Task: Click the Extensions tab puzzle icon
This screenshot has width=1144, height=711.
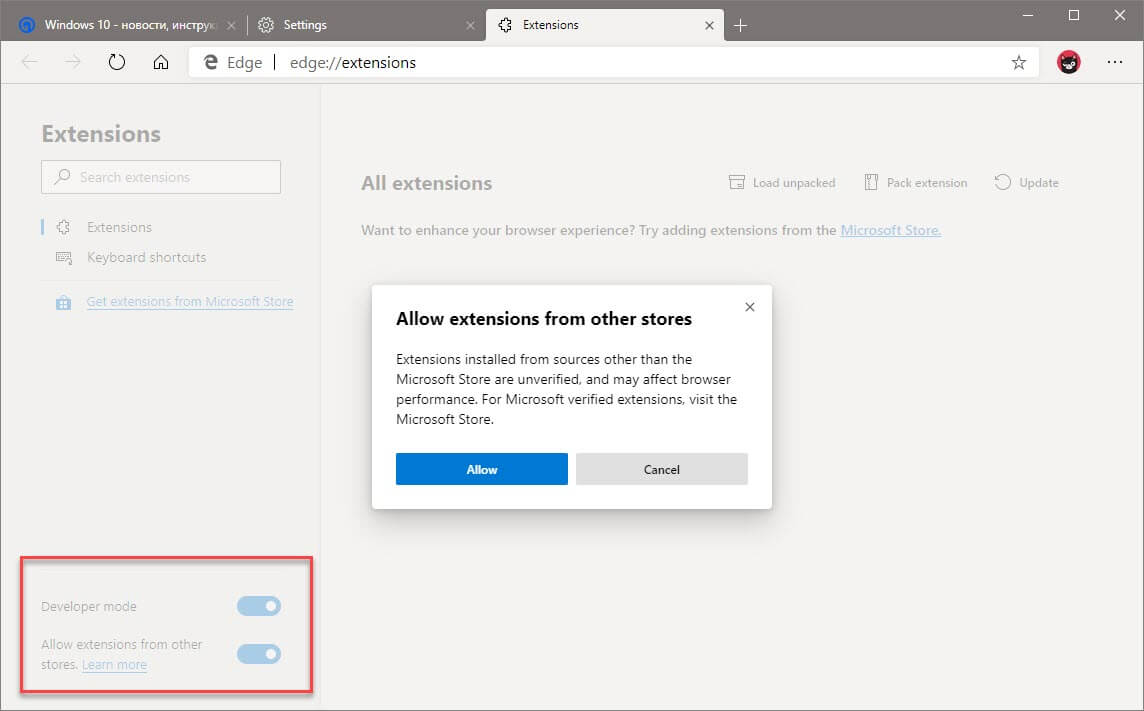Action: point(505,25)
